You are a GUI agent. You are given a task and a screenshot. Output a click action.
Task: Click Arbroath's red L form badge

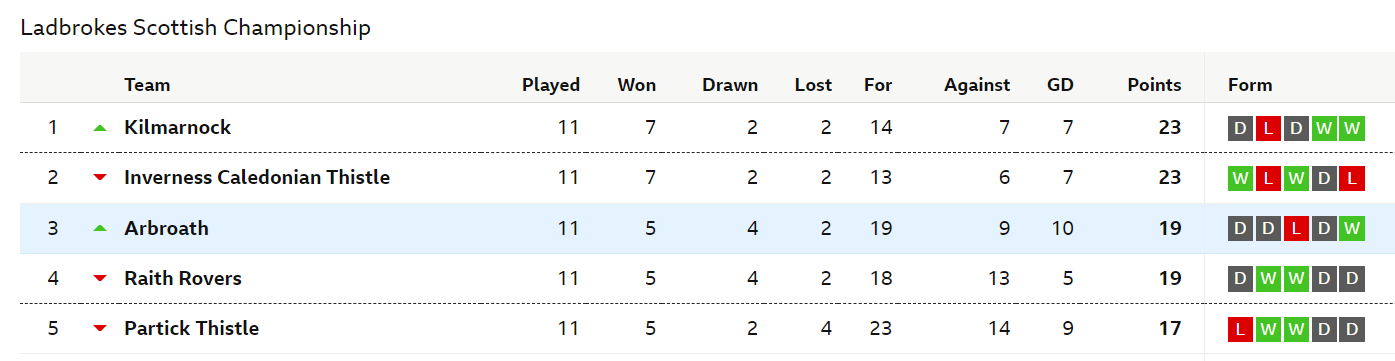tap(1296, 228)
